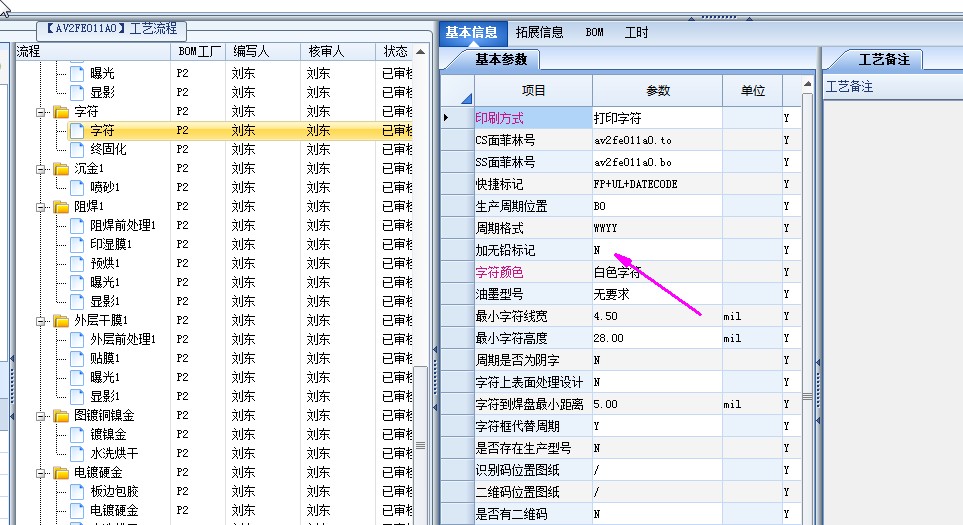Collapse the 图镀铜镍金 folder node

41,416
